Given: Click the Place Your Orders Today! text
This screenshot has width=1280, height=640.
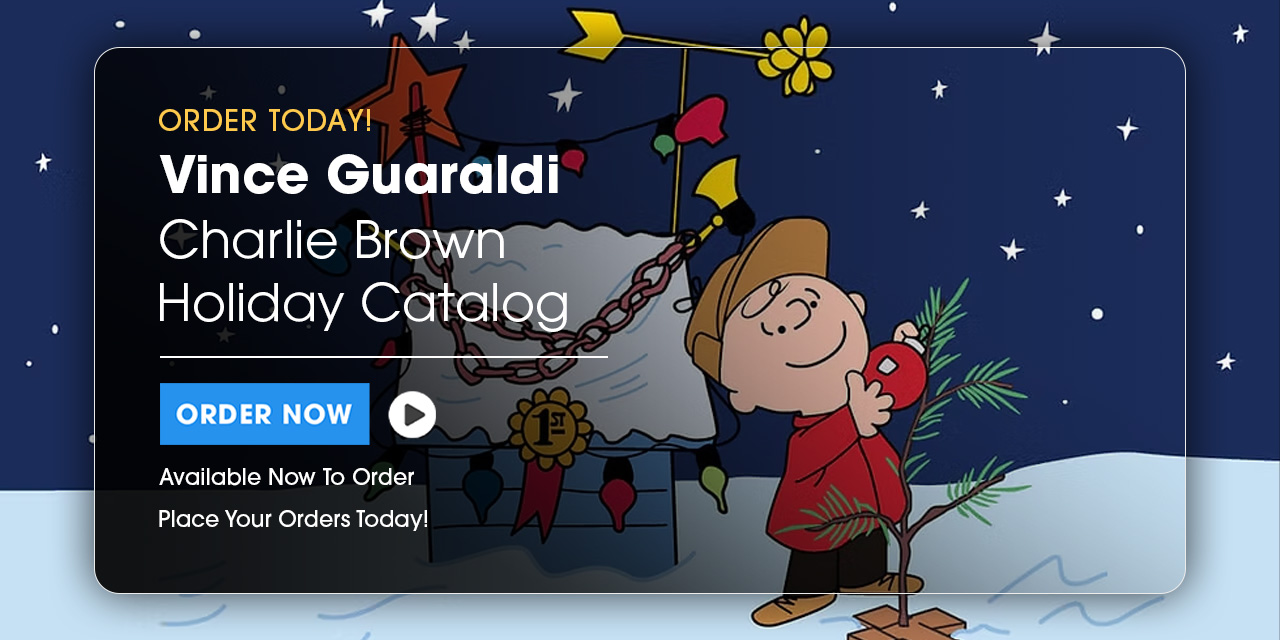Looking at the screenshot, I should [293, 520].
